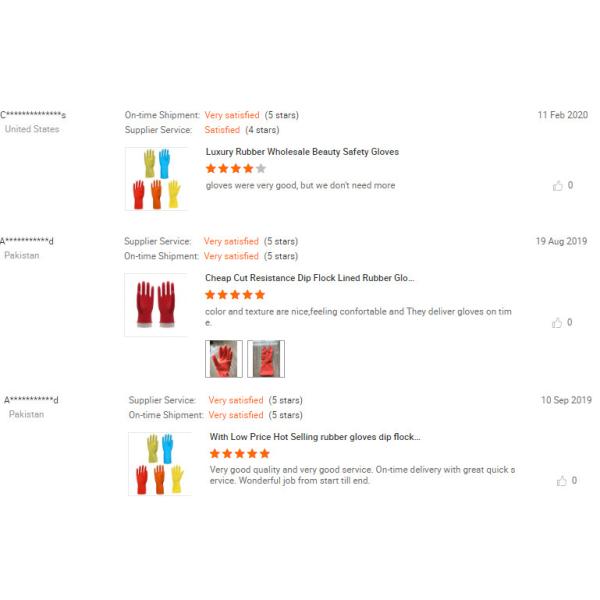Like the 19 Aug 2019 review
600x600 pixels.
pos(558,322)
